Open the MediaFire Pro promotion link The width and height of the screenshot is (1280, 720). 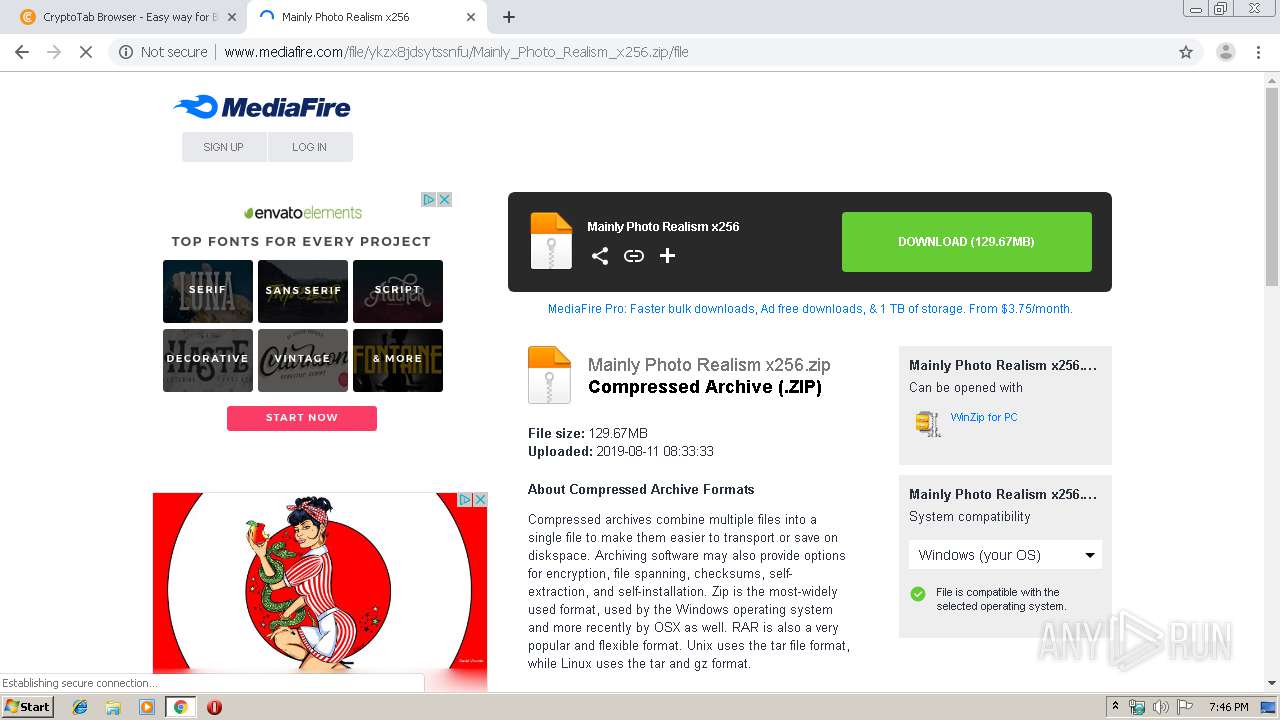[810, 309]
